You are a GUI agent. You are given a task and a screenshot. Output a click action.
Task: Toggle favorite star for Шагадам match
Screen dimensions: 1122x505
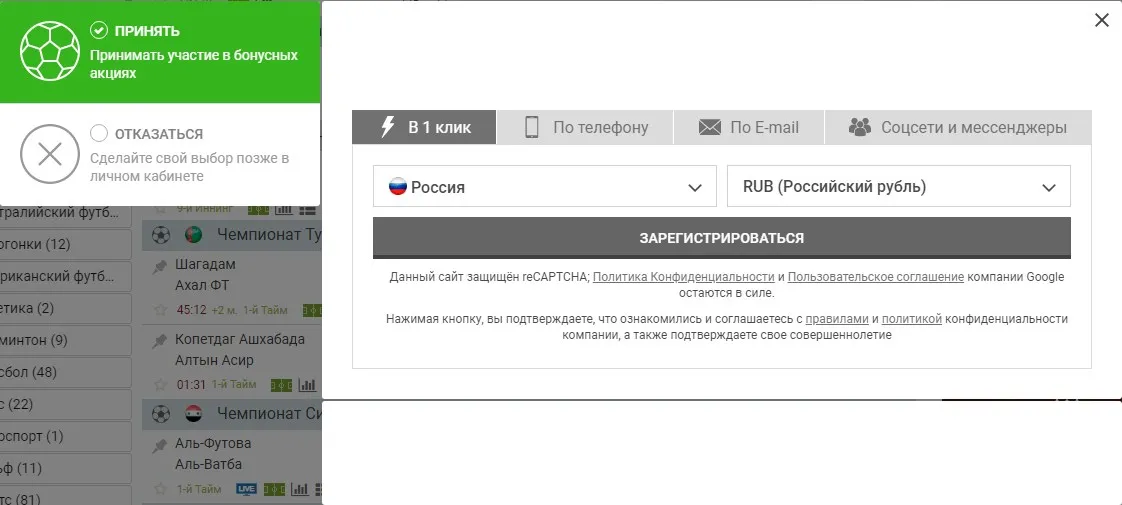click(160, 310)
